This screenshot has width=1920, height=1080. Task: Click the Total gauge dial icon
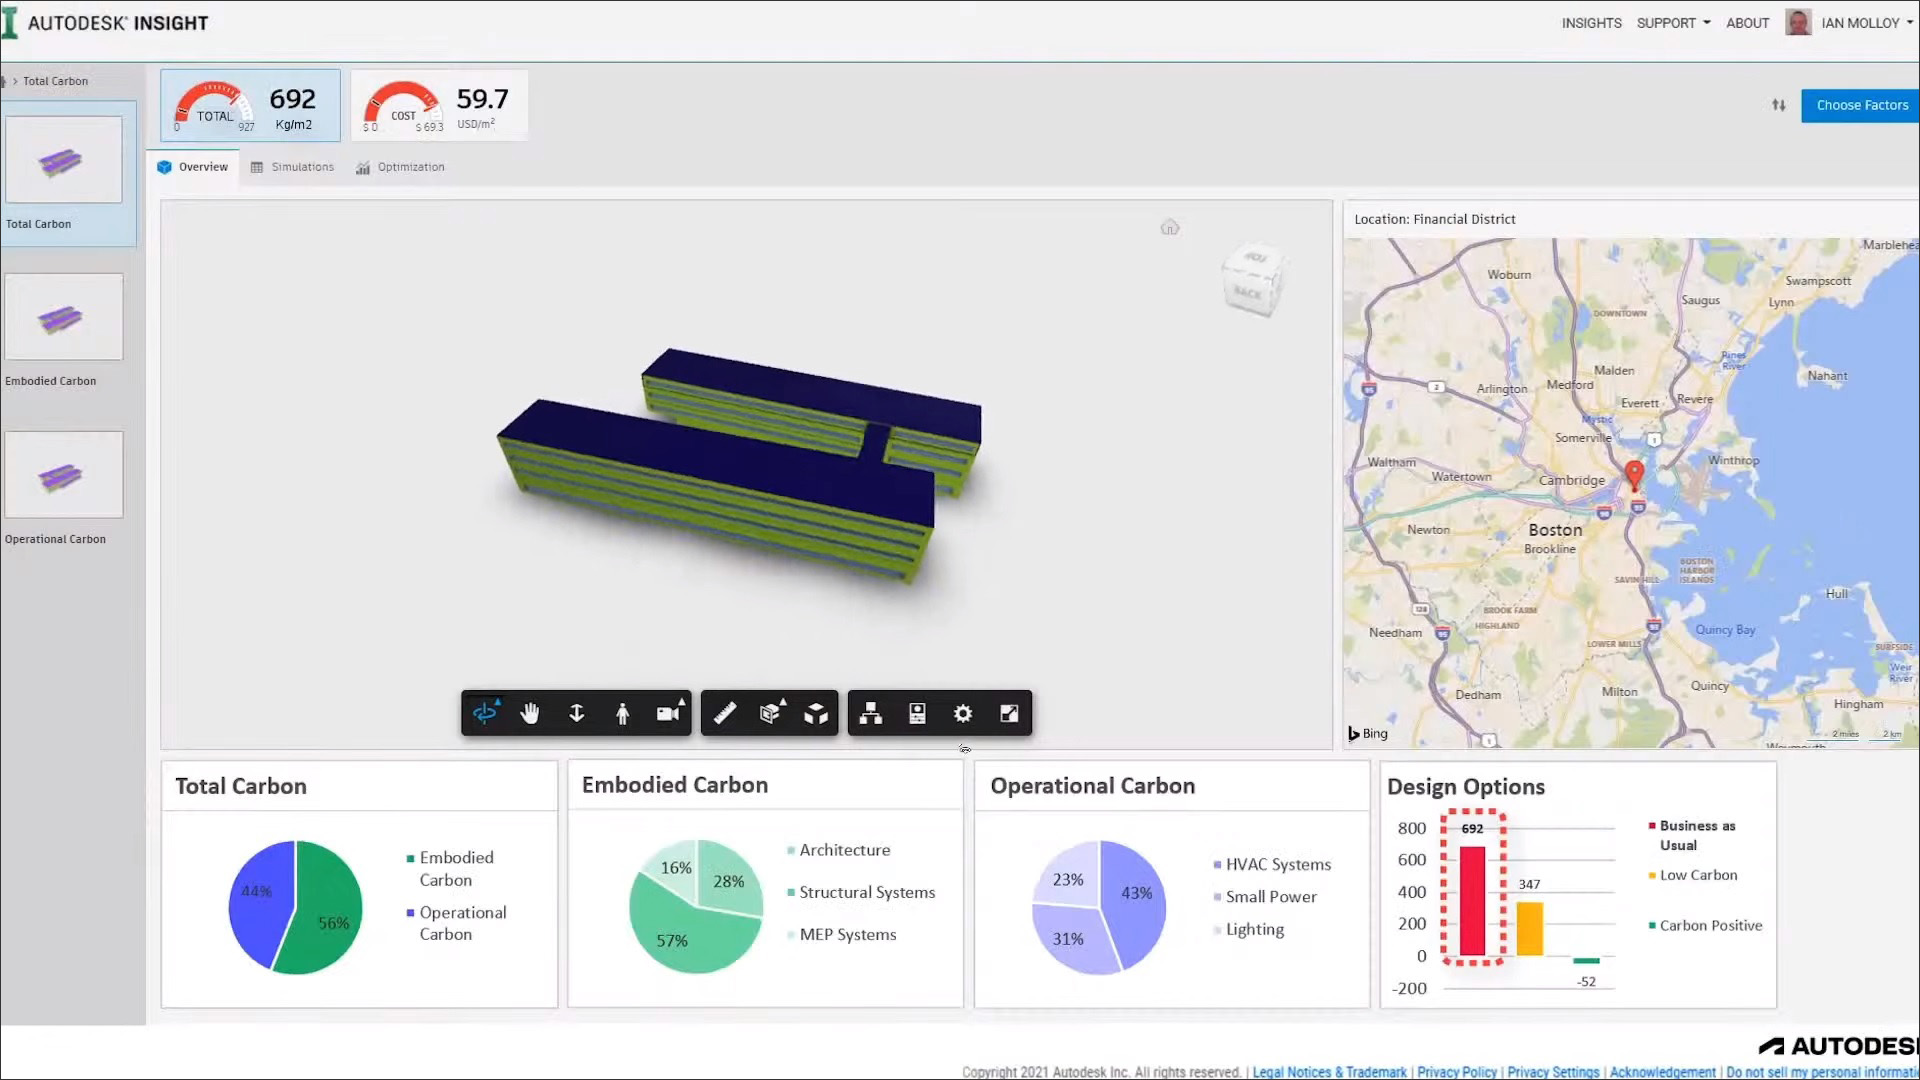point(214,106)
